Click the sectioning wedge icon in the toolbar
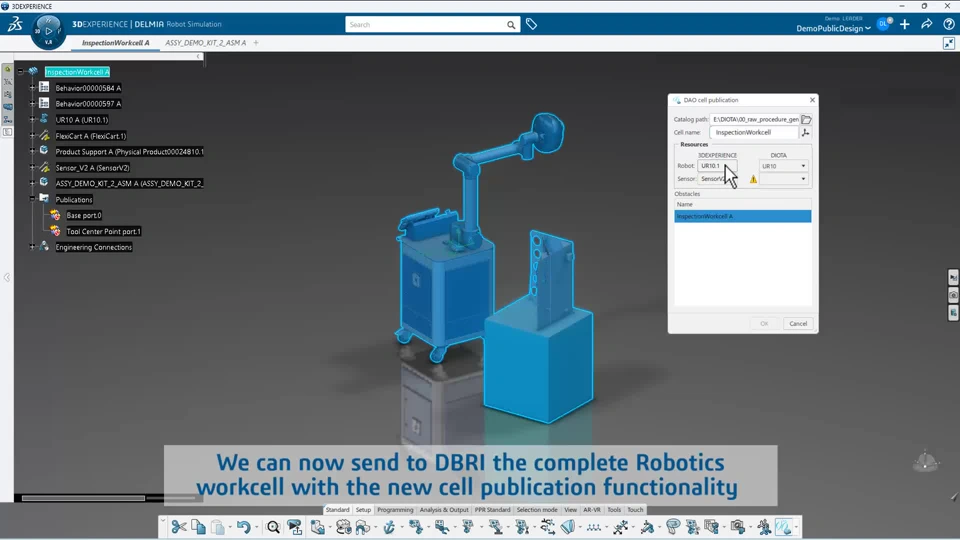 [x=568, y=527]
